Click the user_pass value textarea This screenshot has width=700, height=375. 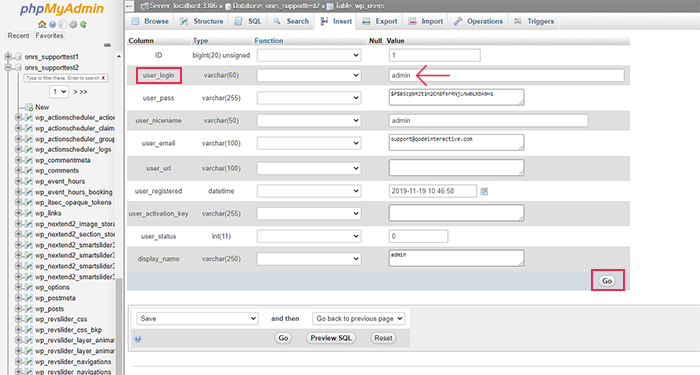(x=457, y=97)
